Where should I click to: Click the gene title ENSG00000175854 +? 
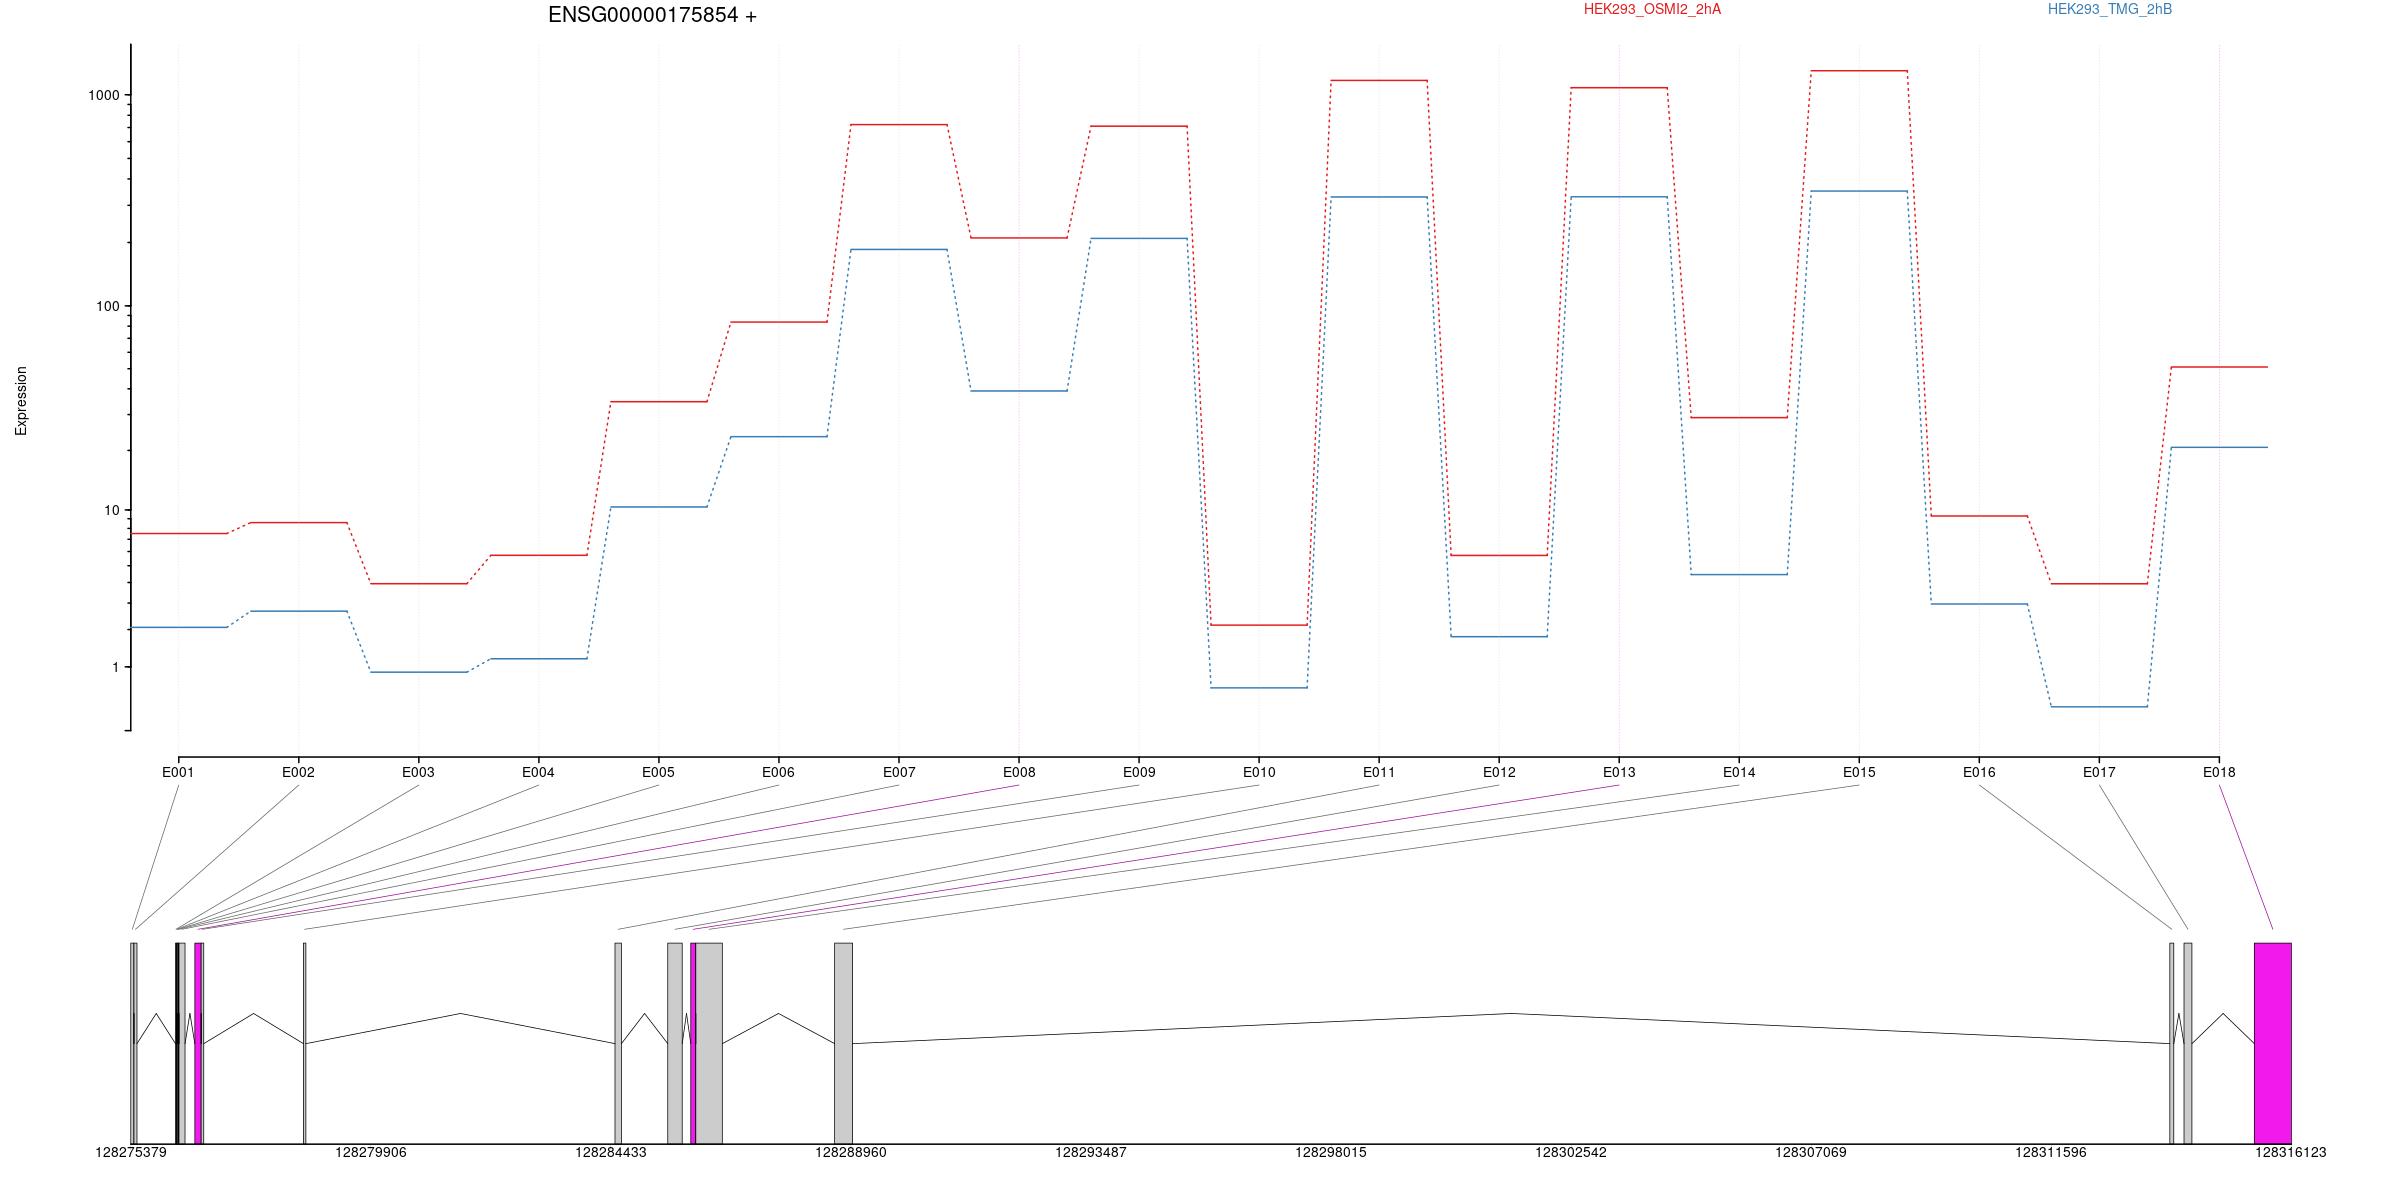click(x=652, y=15)
